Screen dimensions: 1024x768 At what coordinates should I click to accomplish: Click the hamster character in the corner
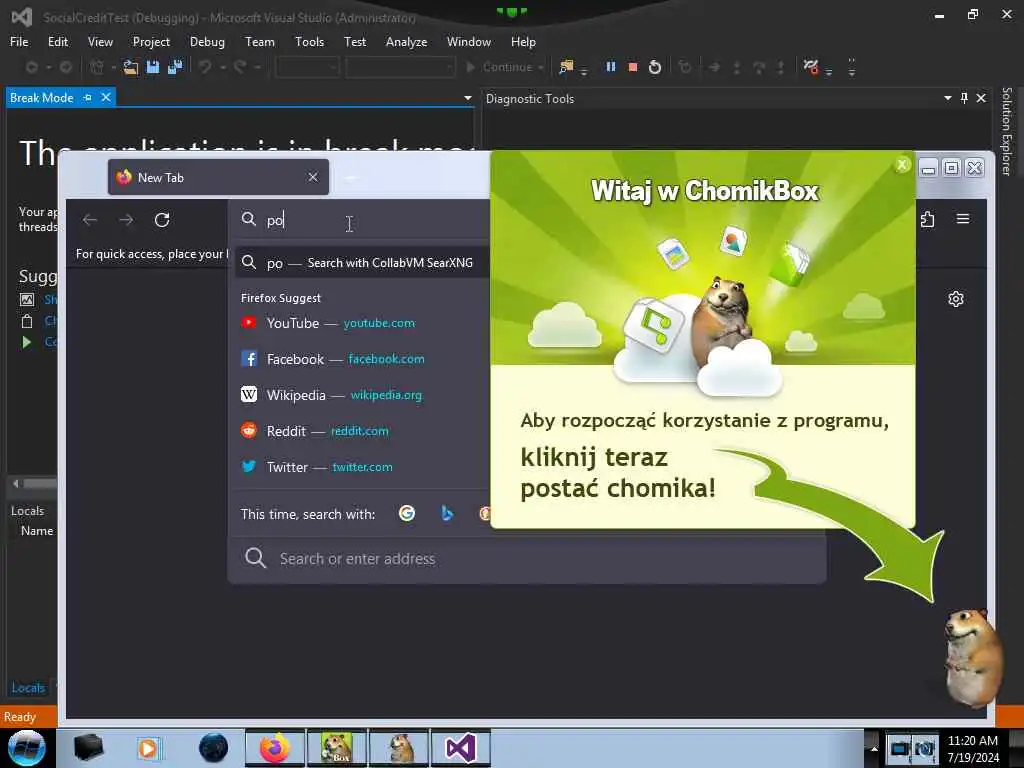coord(972,657)
